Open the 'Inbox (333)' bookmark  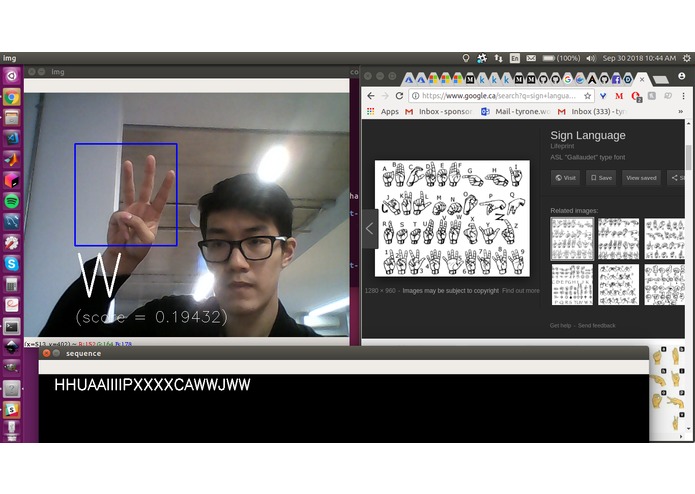[592, 112]
